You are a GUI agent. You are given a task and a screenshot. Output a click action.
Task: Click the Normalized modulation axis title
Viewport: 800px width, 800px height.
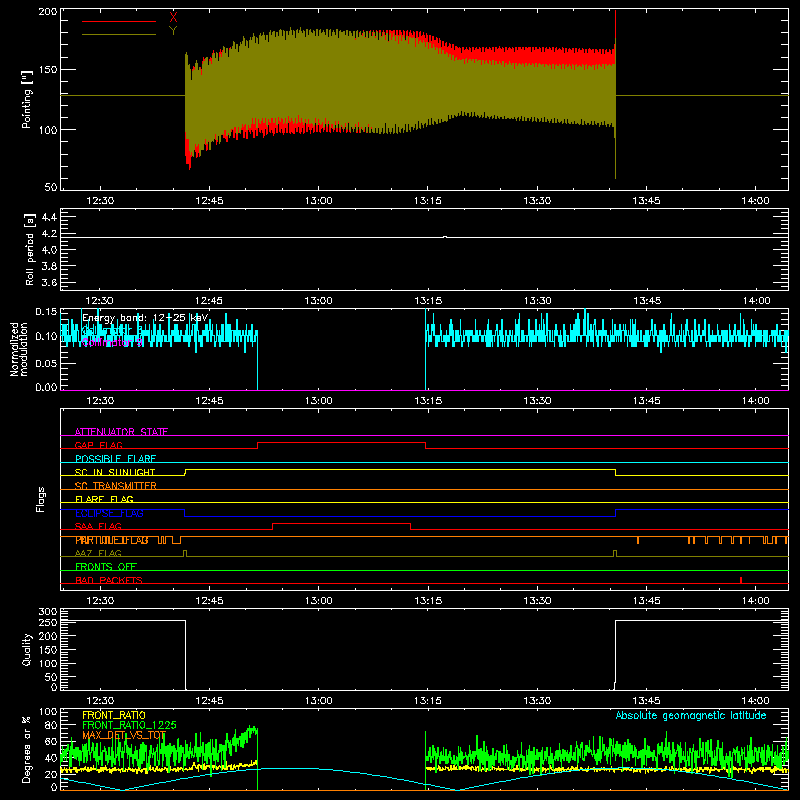click(19, 349)
